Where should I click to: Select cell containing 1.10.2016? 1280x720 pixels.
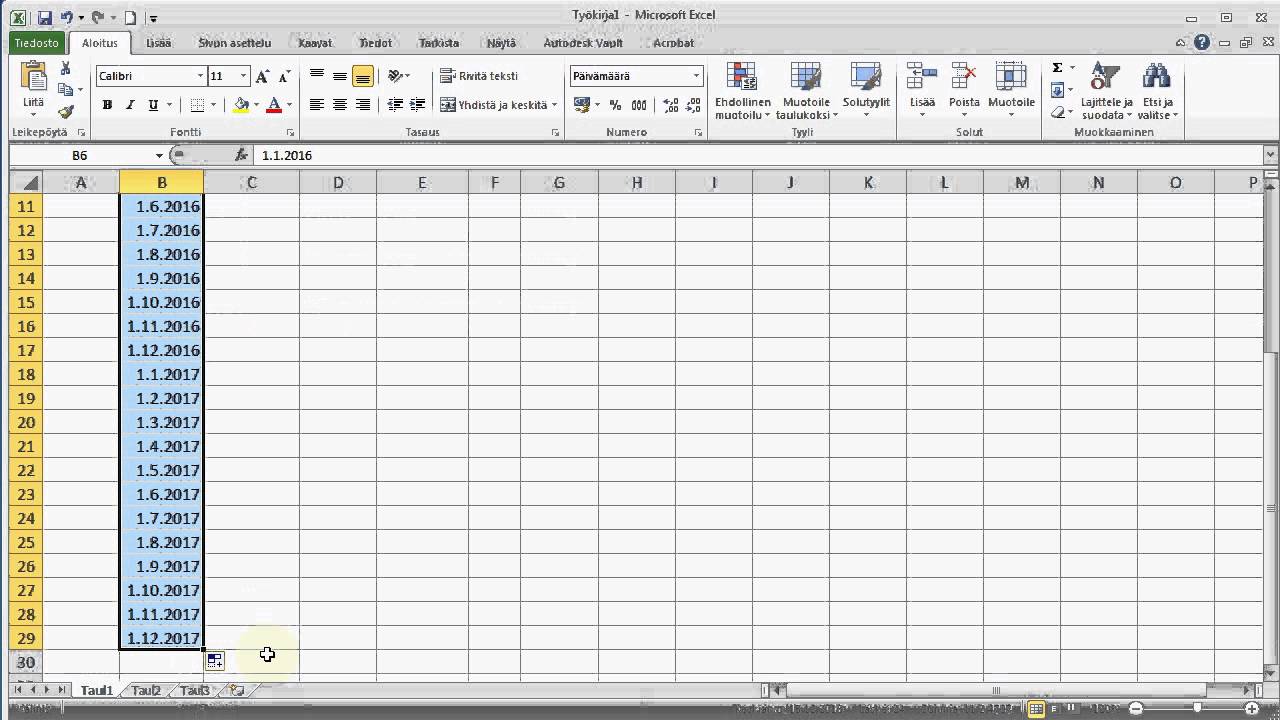162,302
